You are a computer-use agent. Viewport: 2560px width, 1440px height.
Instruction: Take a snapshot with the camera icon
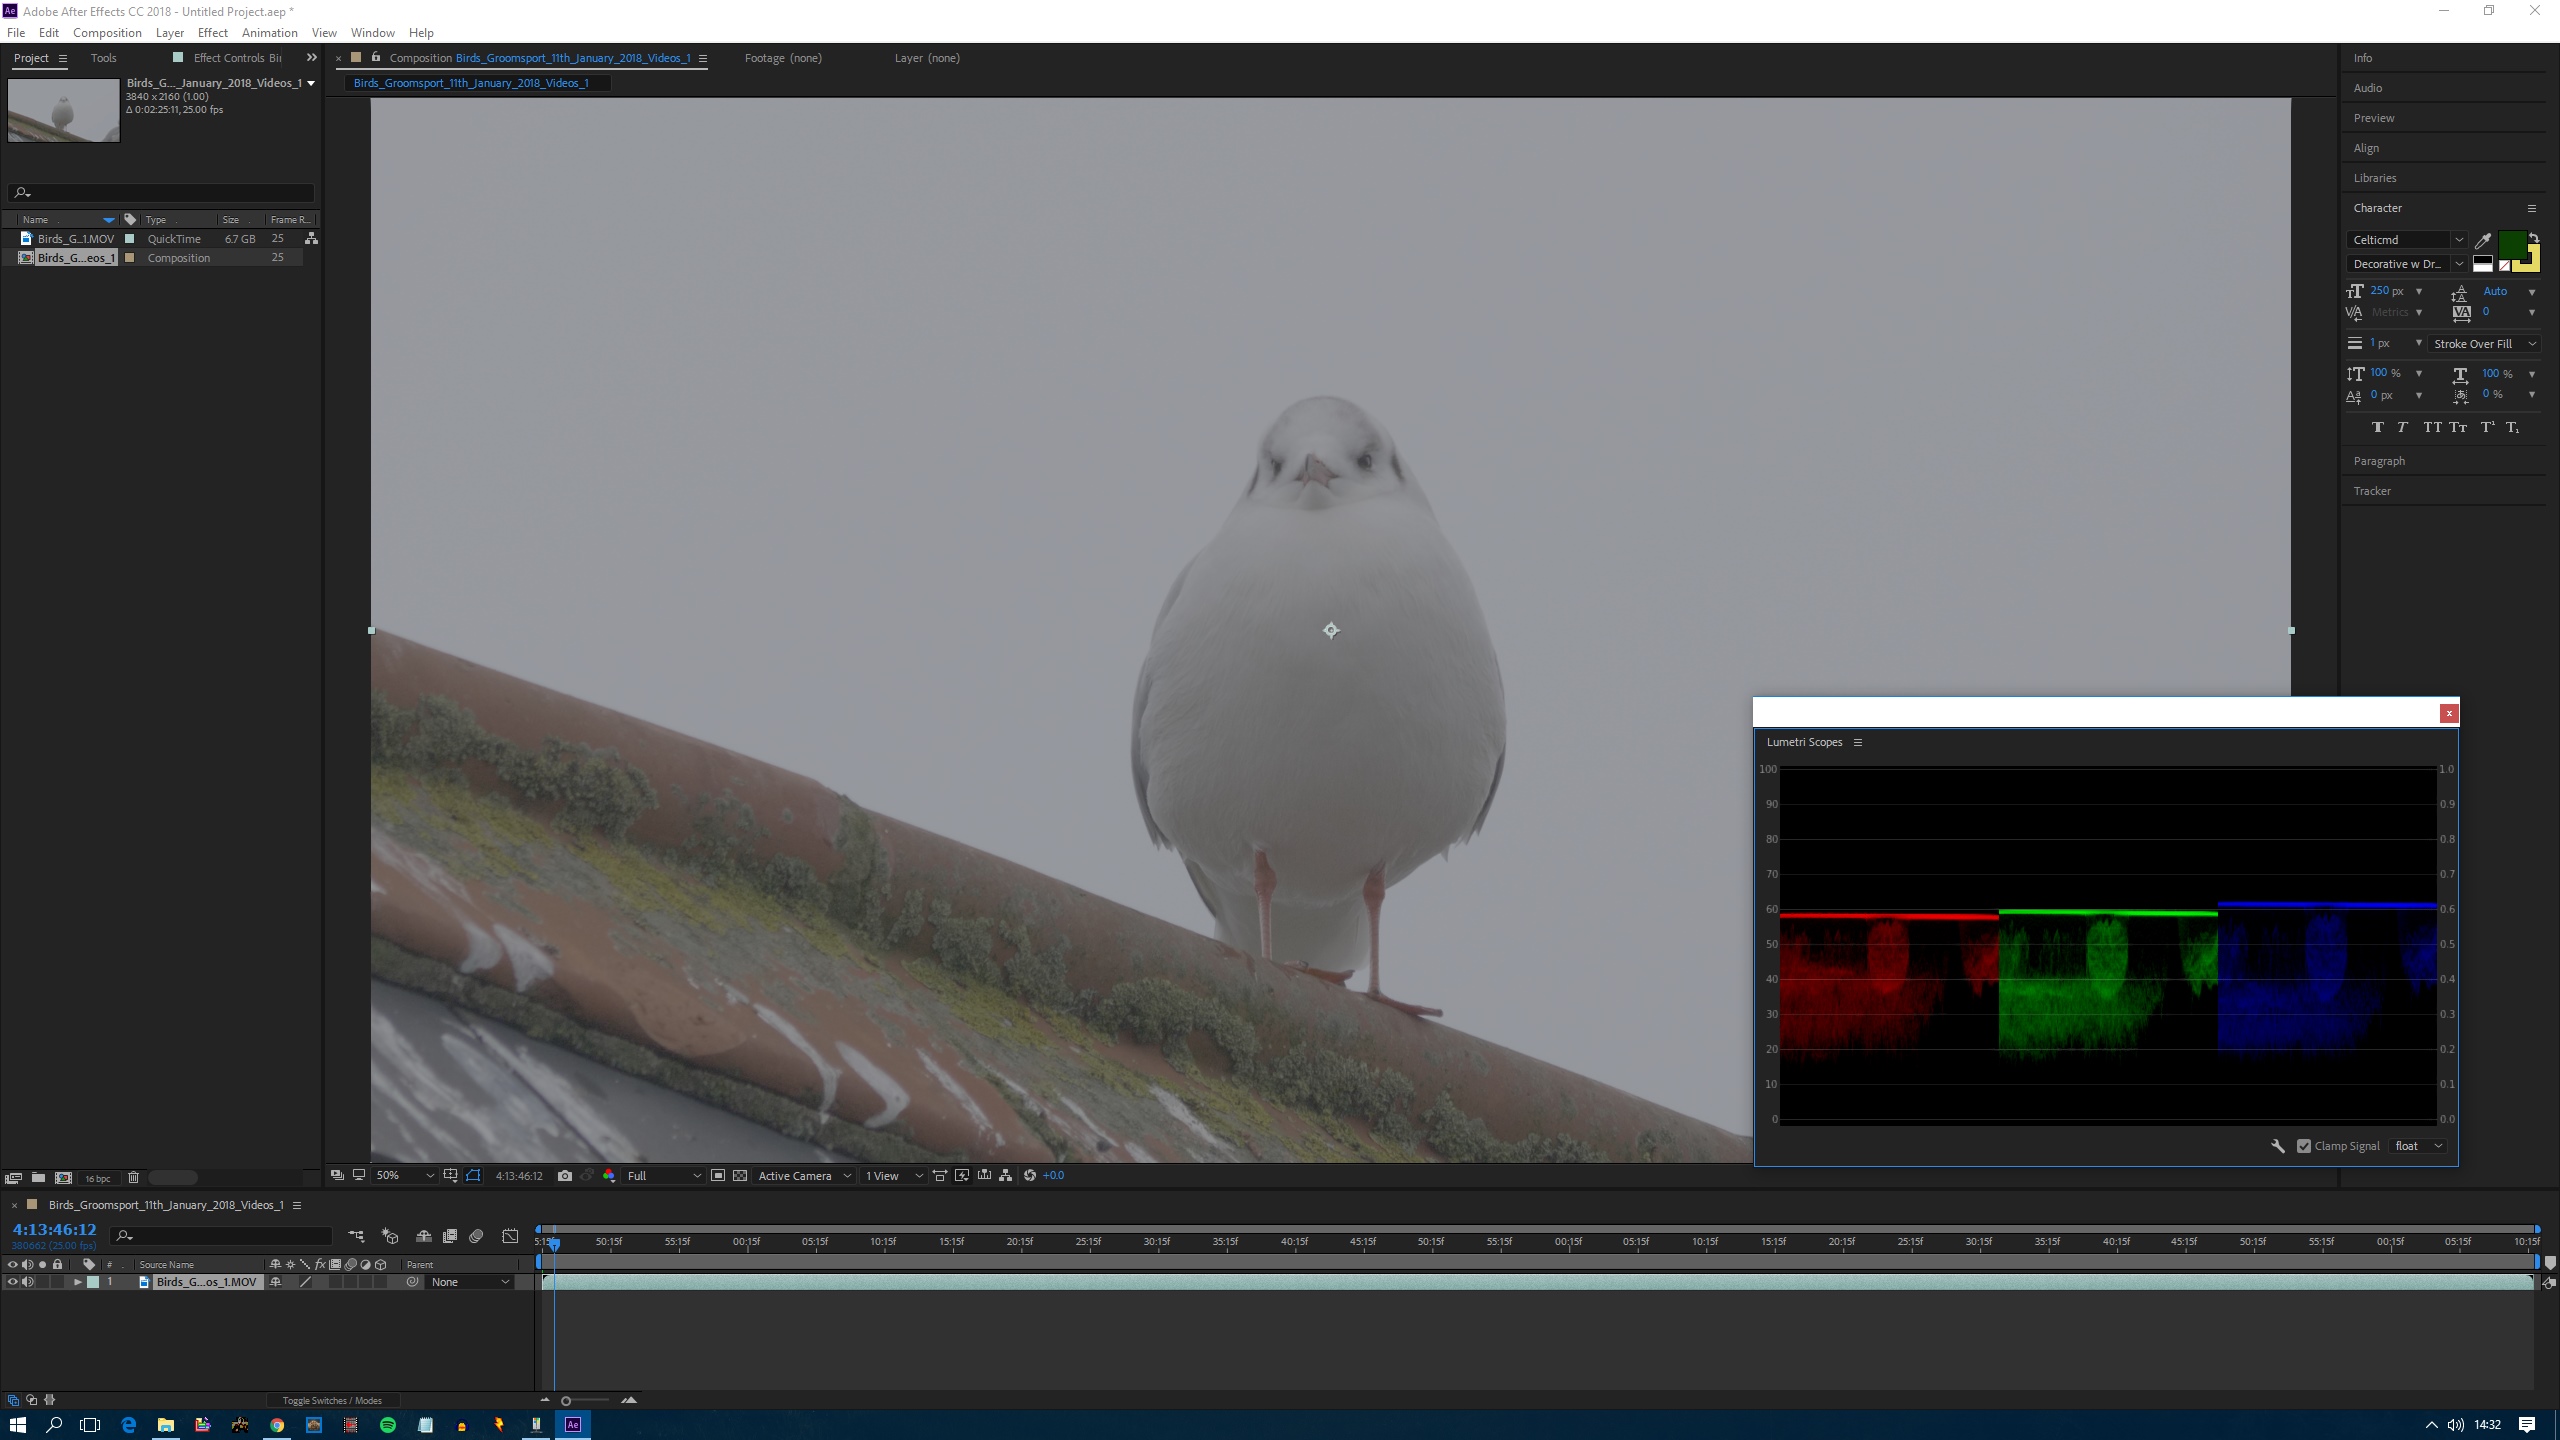click(x=565, y=1176)
